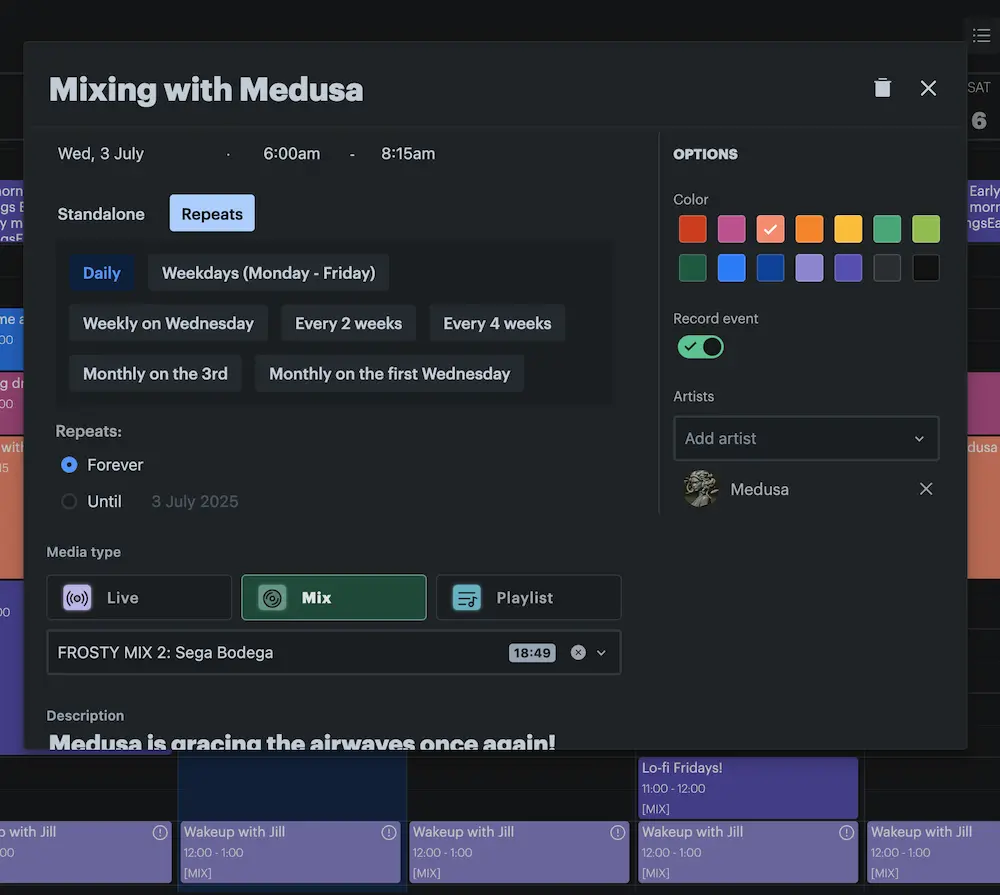This screenshot has height=895, width=1000.
Task: Pick the checked salmon color swatch
Action: (770, 229)
